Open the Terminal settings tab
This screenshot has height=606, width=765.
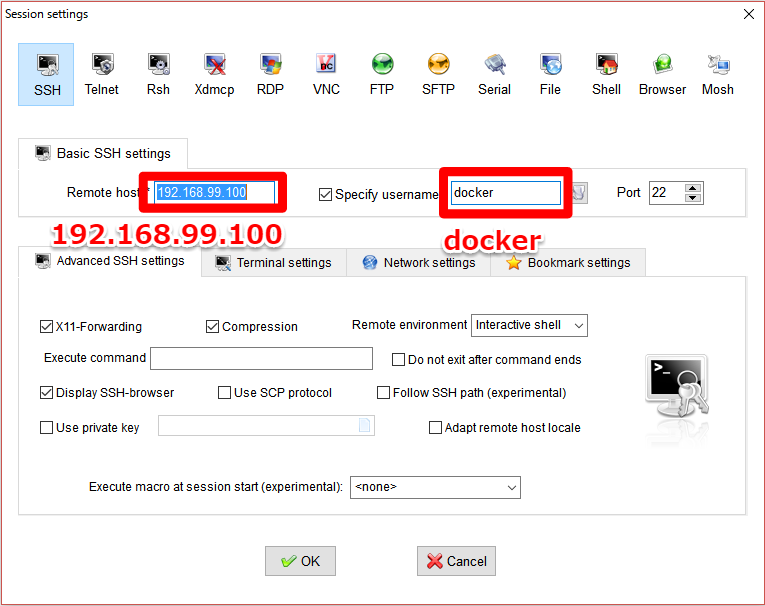point(274,263)
